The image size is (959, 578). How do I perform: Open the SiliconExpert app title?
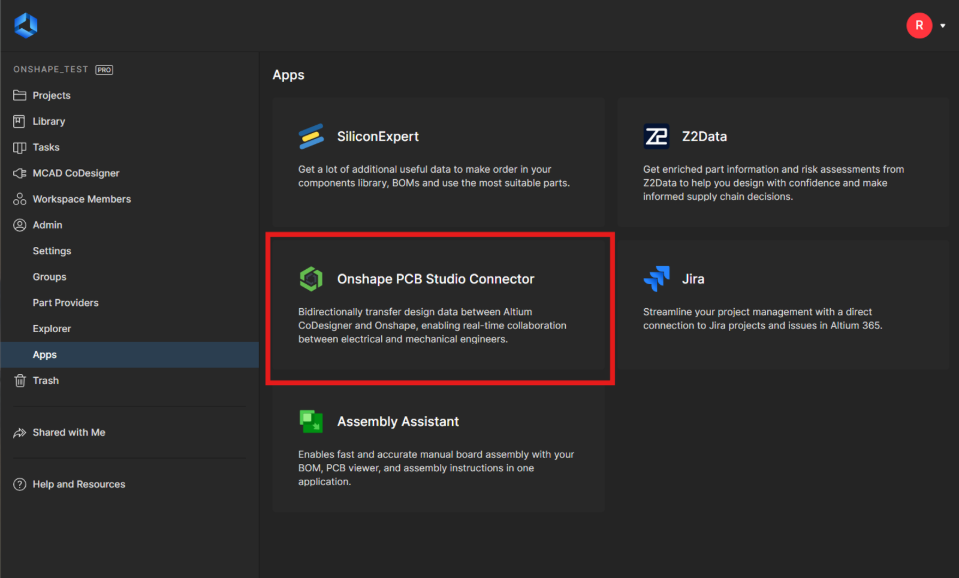point(378,136)
